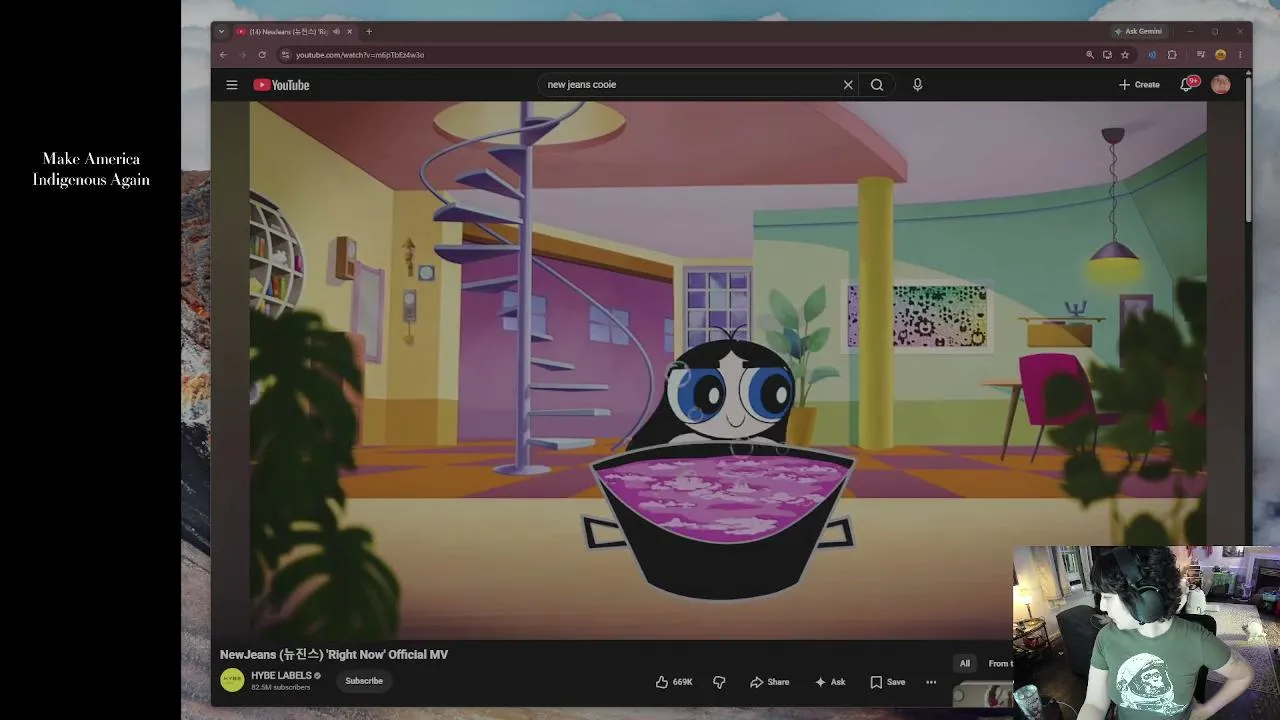The width and height of the screenshot is (1280, 720).
Task: Open the HYBE LABELS channel avatar
Action: click(232, 680)
